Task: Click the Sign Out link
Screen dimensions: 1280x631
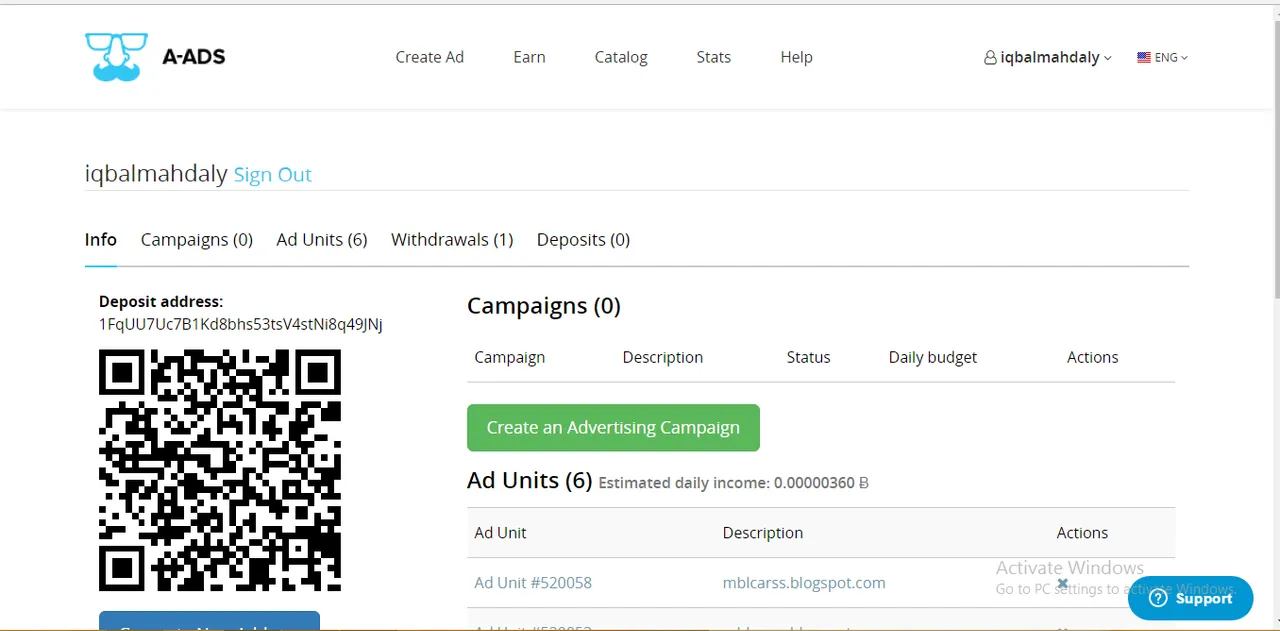Action: [x=273, y=175]
